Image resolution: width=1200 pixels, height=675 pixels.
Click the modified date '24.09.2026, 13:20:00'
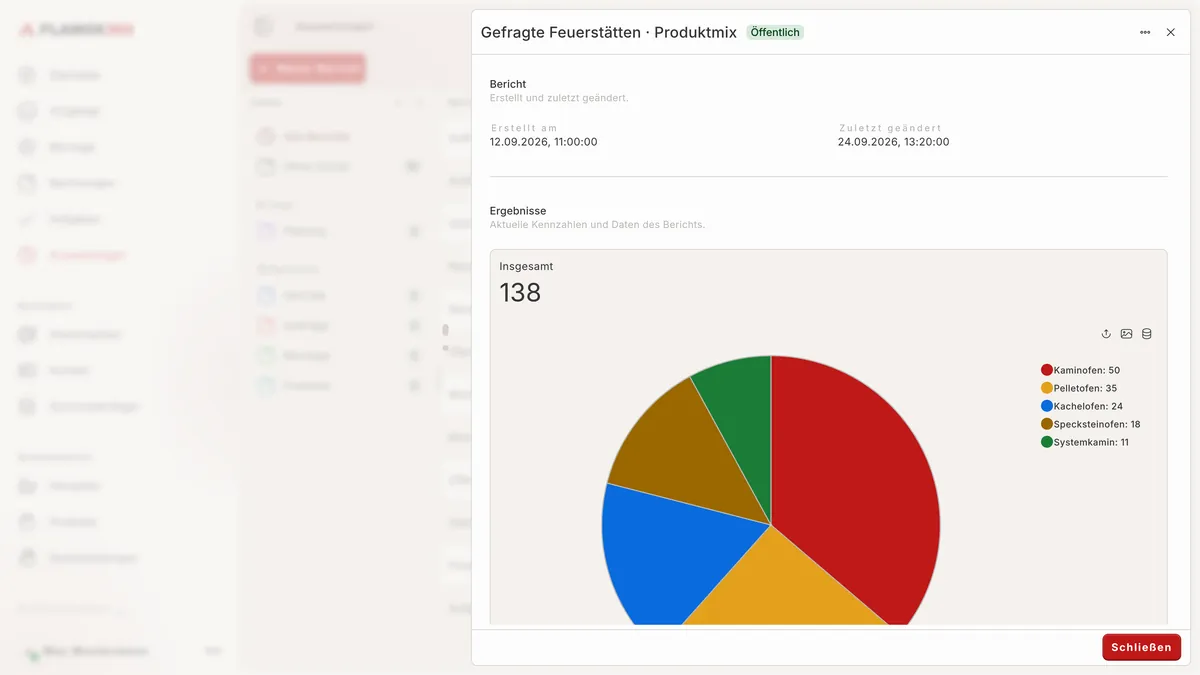click(x=893, y=142)
